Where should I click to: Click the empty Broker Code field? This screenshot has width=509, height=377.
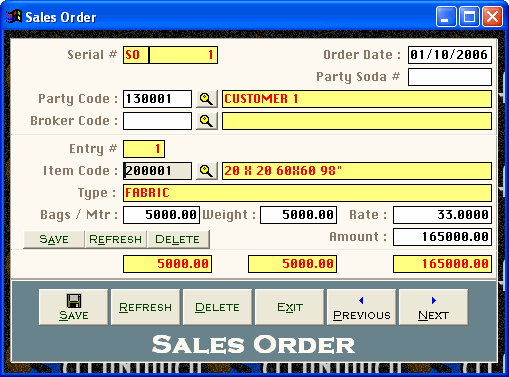pos(157,121)
